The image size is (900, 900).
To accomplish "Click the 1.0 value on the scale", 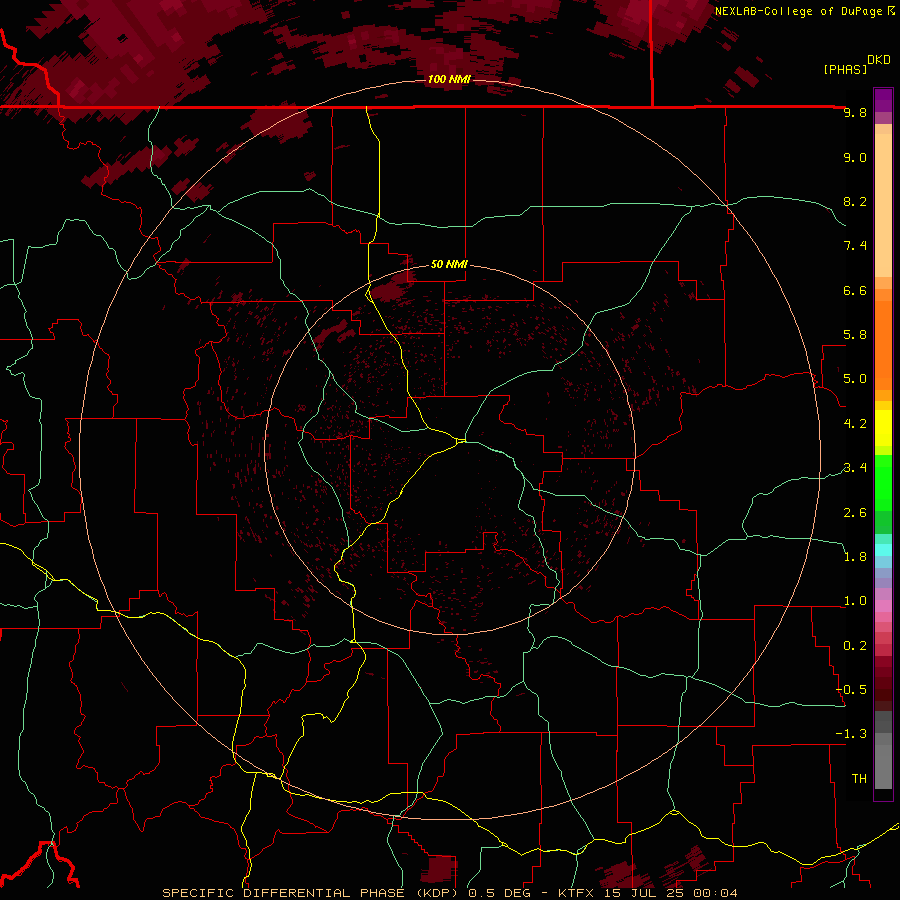I will coord(855,601).
